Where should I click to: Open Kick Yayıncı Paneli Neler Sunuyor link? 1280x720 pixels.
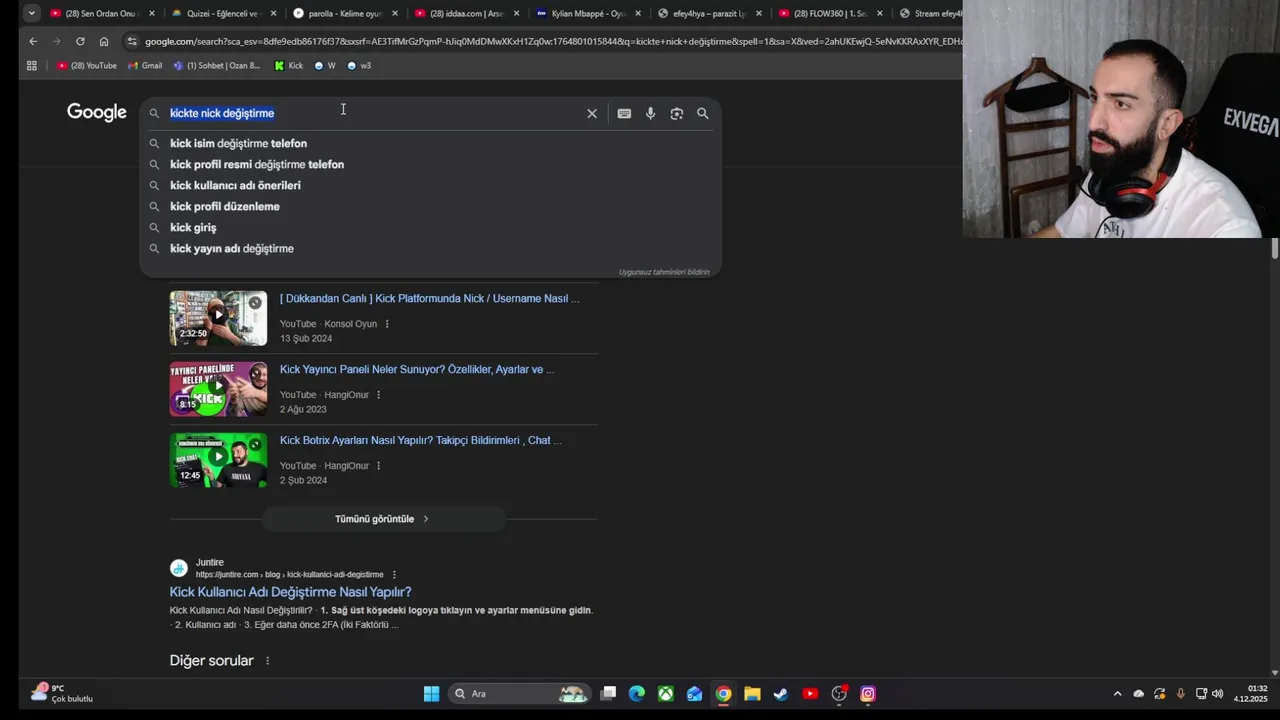(x=417, y=369)
